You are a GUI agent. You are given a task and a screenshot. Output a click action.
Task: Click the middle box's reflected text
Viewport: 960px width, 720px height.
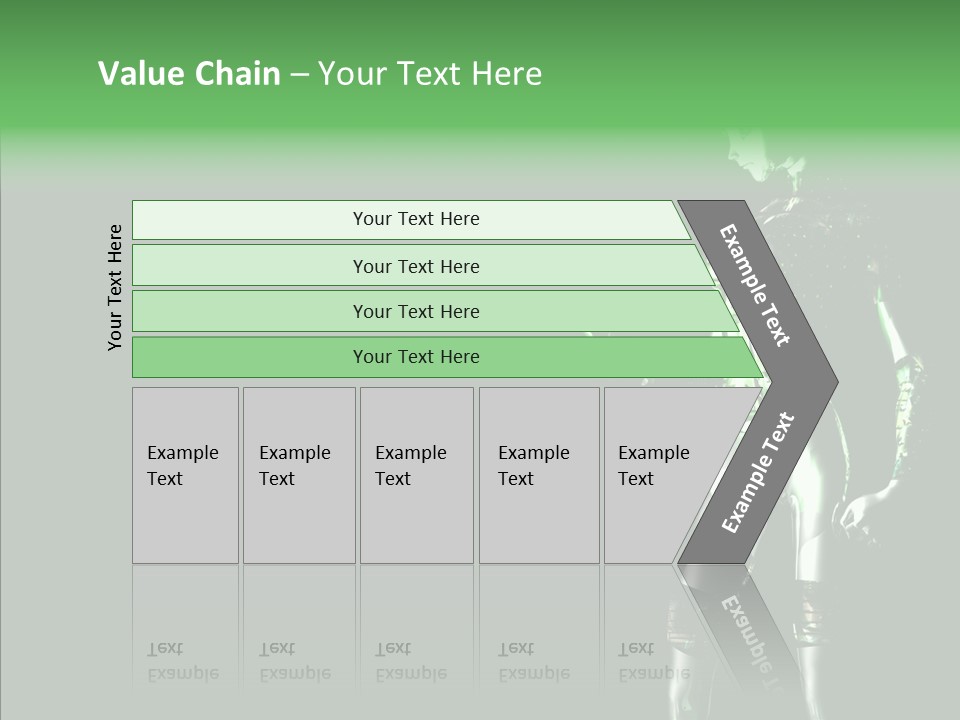tap(411, 662)
